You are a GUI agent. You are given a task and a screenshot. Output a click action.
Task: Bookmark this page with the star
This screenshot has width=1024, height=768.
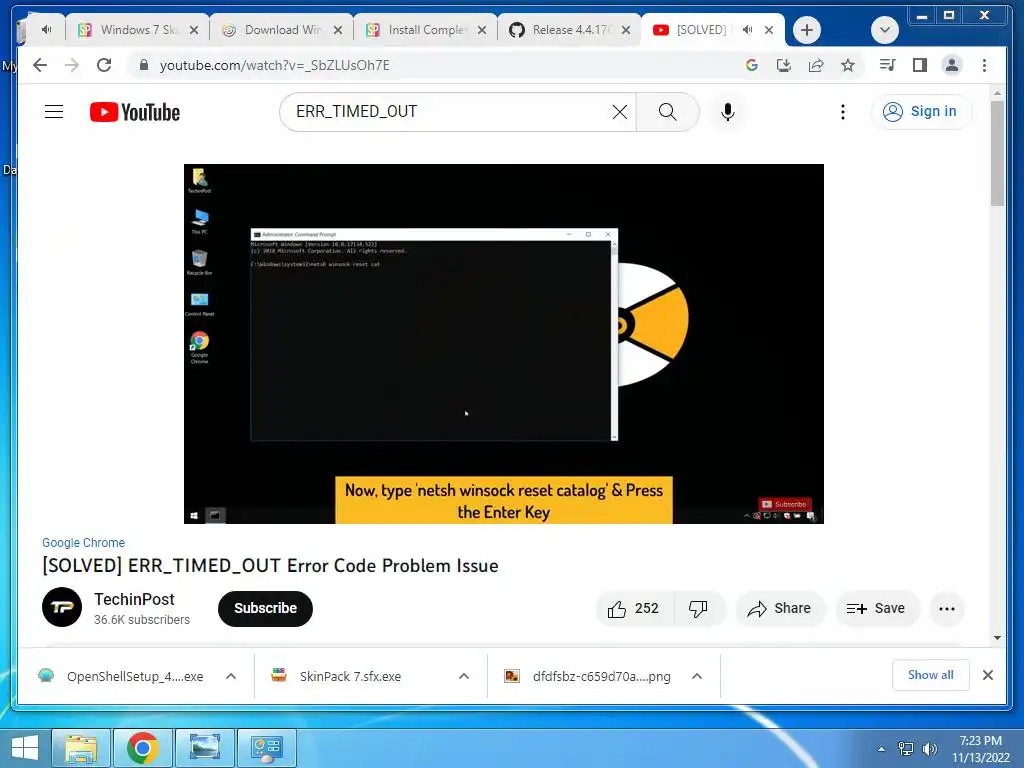click(x=848, y=65)
